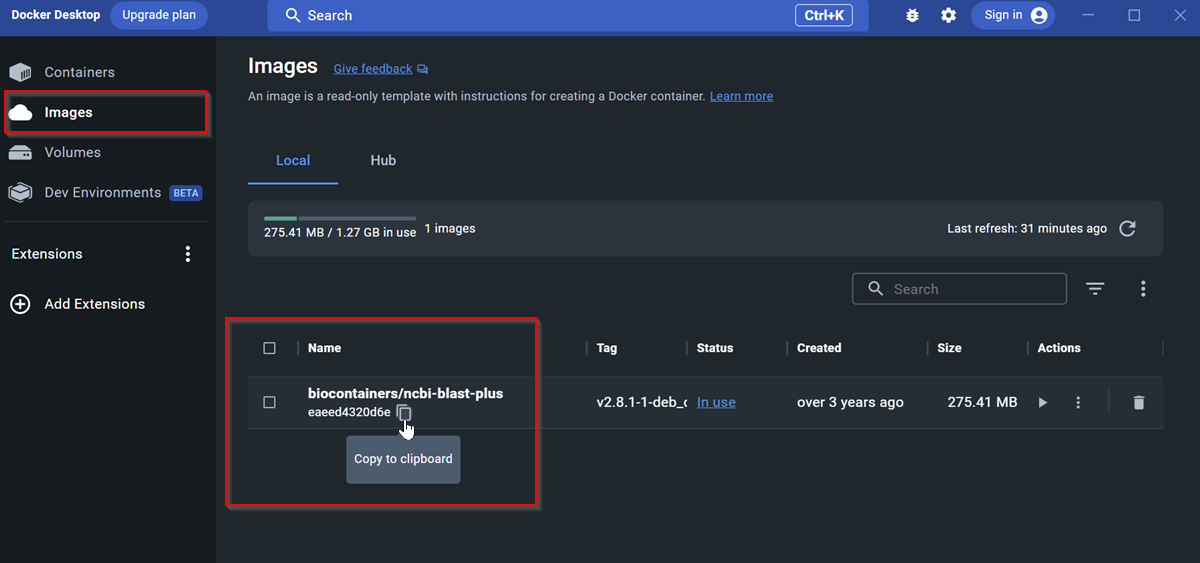The height and width of the screenshot is (563, 1200).
Task: Check the biocontainers/ncbi-blast-plus row checkbox
Action: [x=269, y=402]
